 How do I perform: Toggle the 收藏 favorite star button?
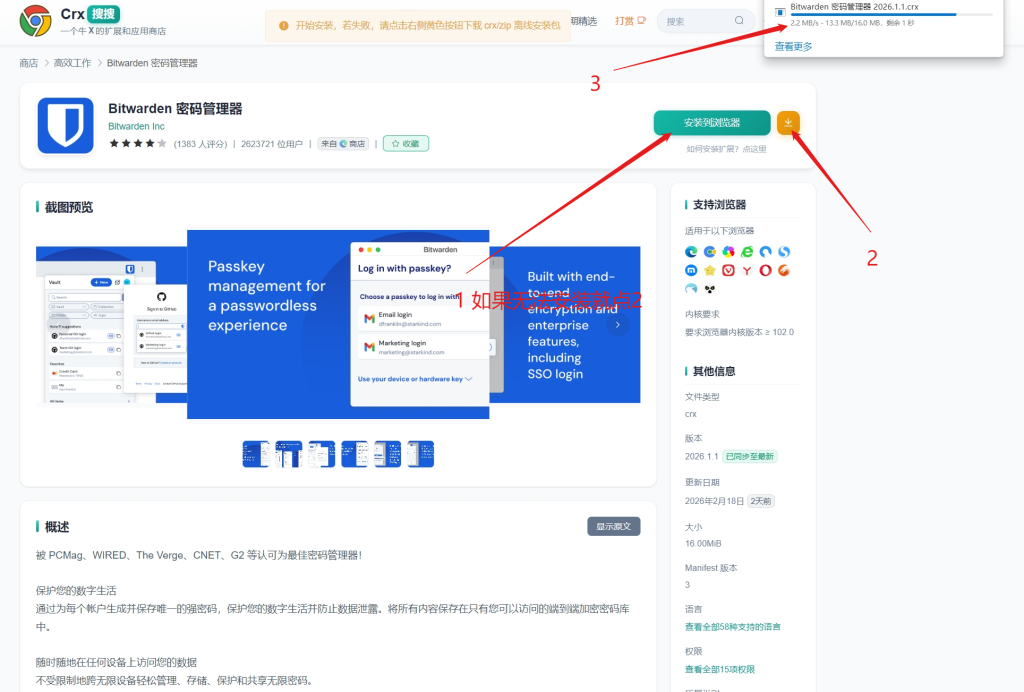point(405,144)
